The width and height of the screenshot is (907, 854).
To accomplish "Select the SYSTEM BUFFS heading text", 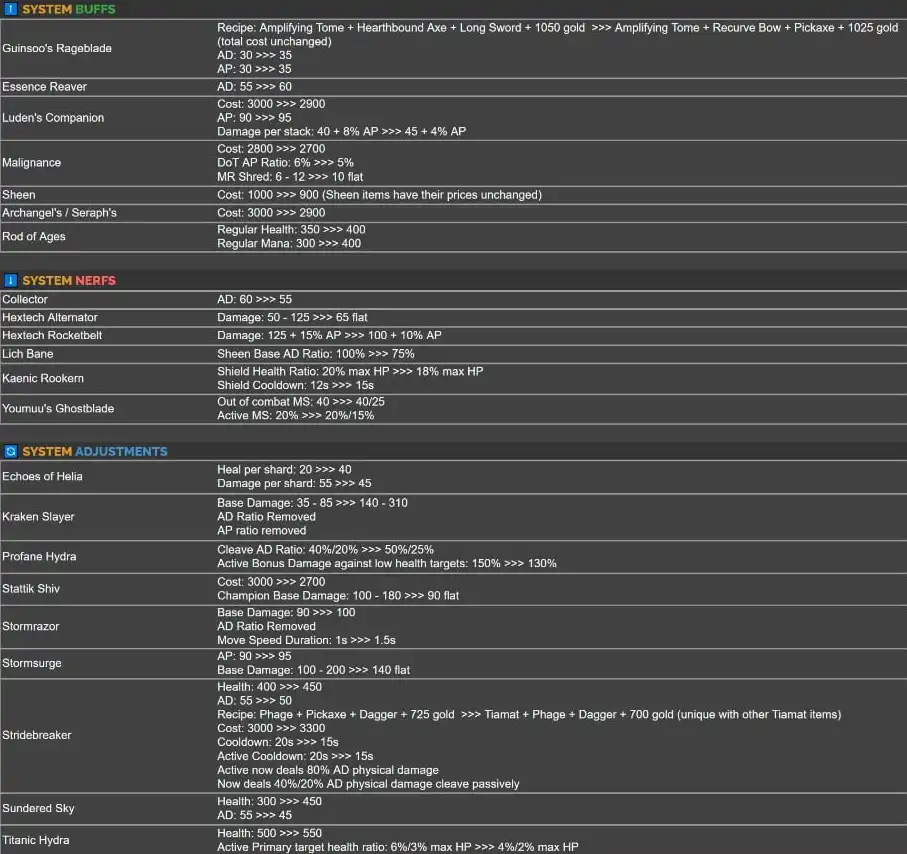I will [x=69, y=9].
